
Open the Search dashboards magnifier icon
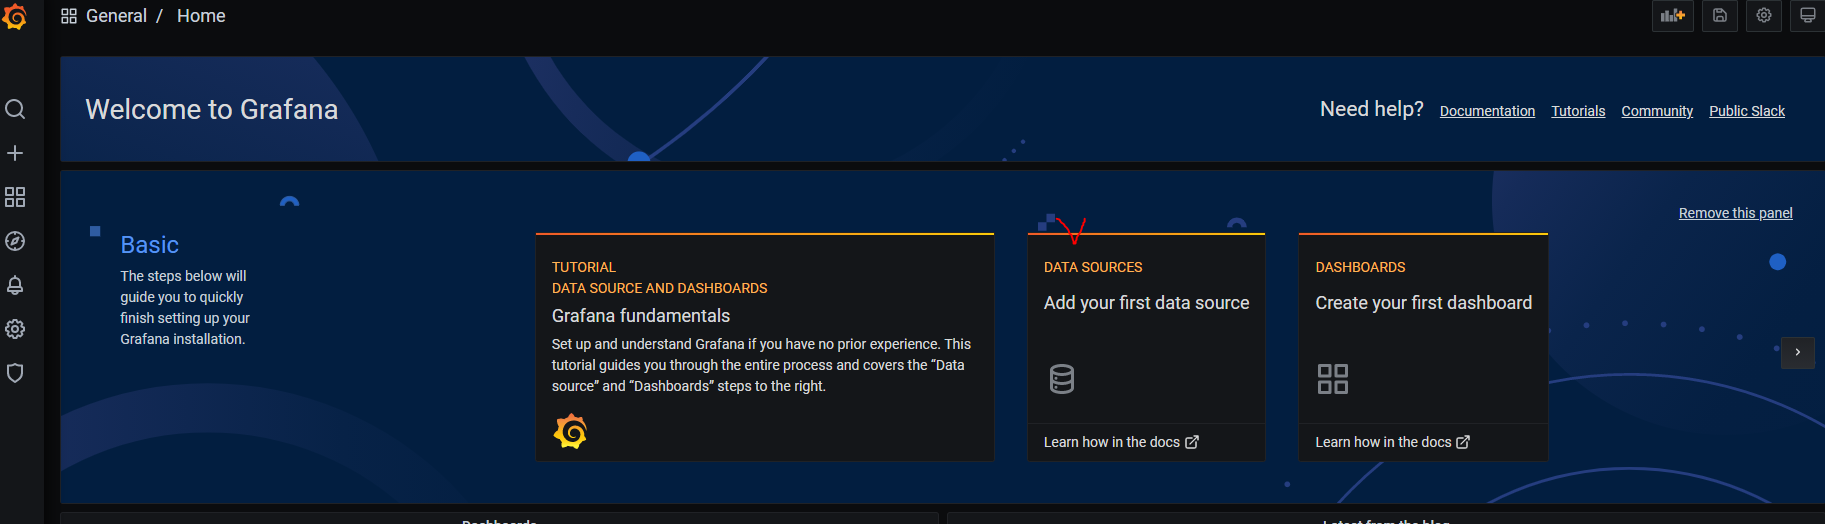[15, 109]
